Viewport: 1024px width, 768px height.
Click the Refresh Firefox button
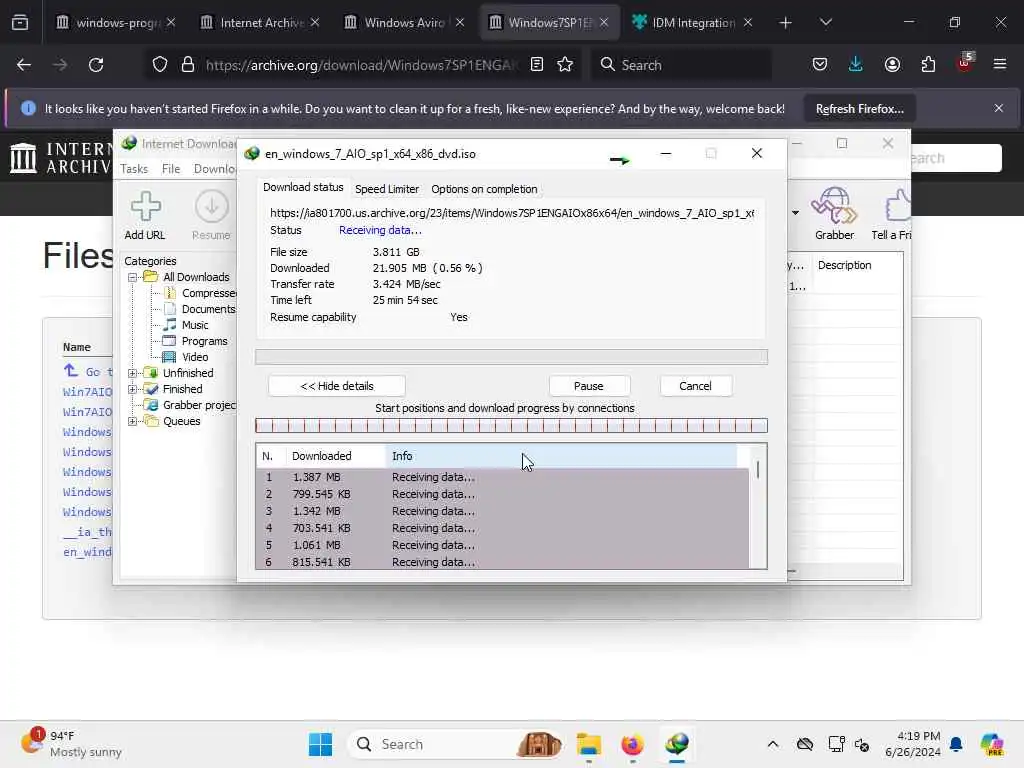point(859,108)
